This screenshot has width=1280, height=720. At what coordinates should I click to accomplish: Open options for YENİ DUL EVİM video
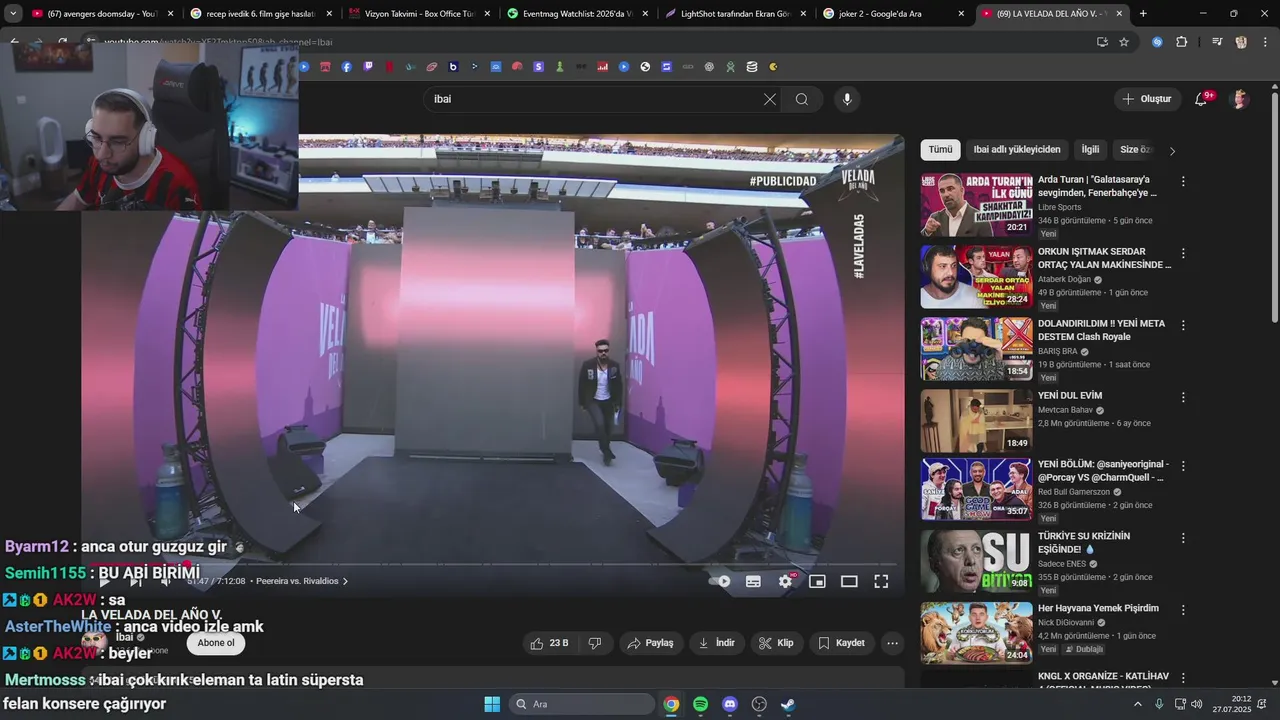(1183, 397)
